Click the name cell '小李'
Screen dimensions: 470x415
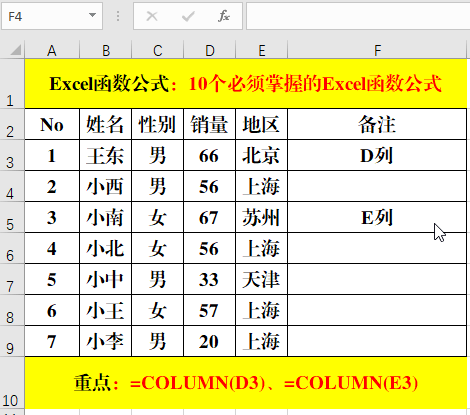point(106,341)
